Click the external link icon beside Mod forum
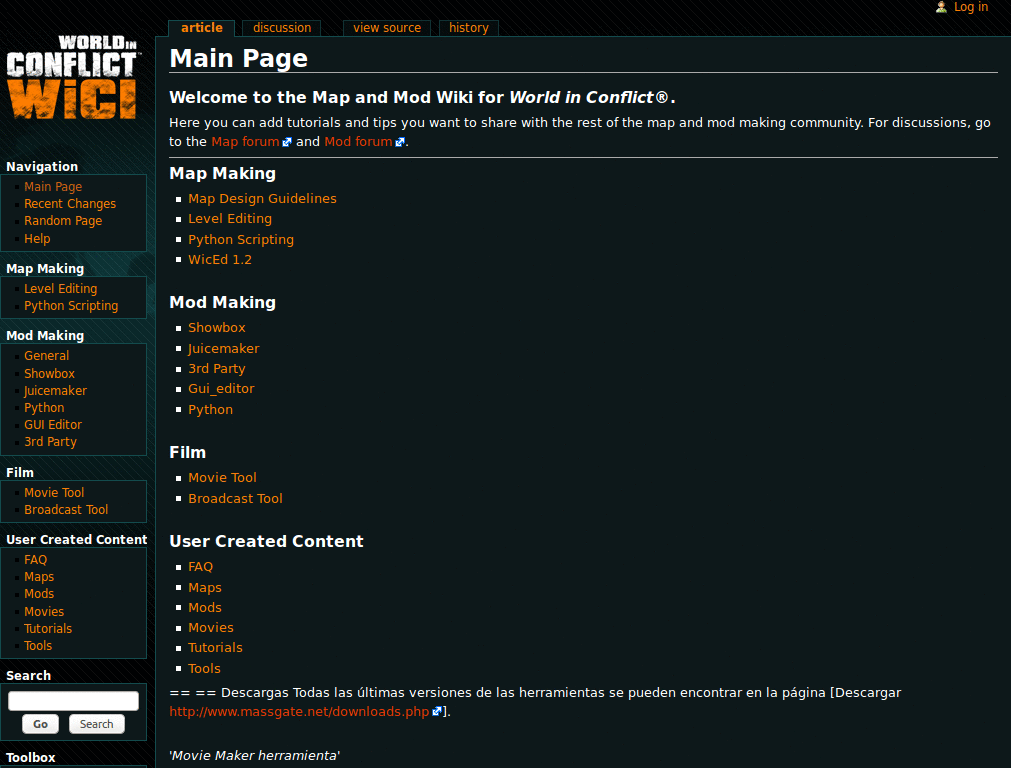 [x=400, y=140]
